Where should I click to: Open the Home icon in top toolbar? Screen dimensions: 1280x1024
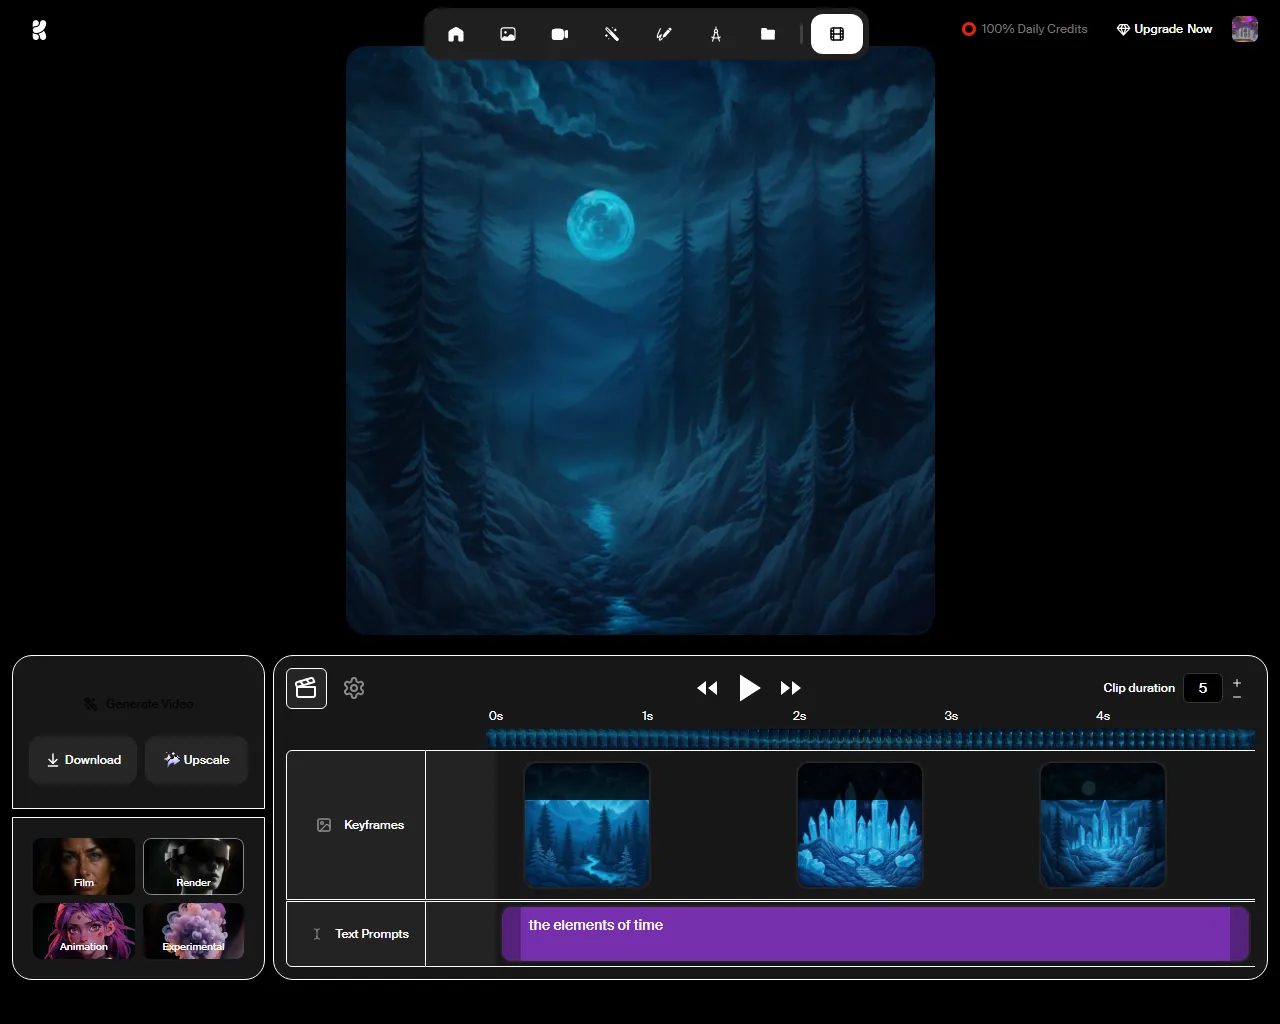456,34
